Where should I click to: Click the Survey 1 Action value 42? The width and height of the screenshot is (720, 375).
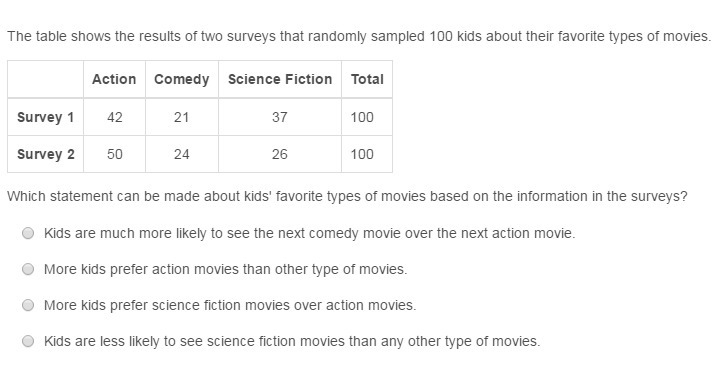pos(114,117)
